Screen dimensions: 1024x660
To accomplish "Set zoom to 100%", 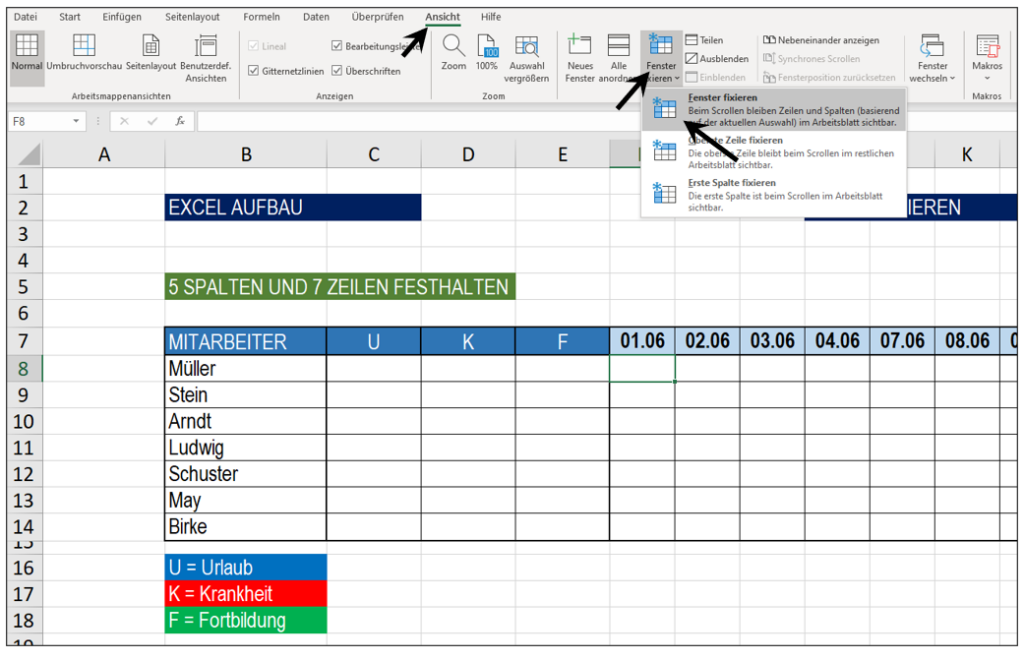I will (x=487, y=53).
